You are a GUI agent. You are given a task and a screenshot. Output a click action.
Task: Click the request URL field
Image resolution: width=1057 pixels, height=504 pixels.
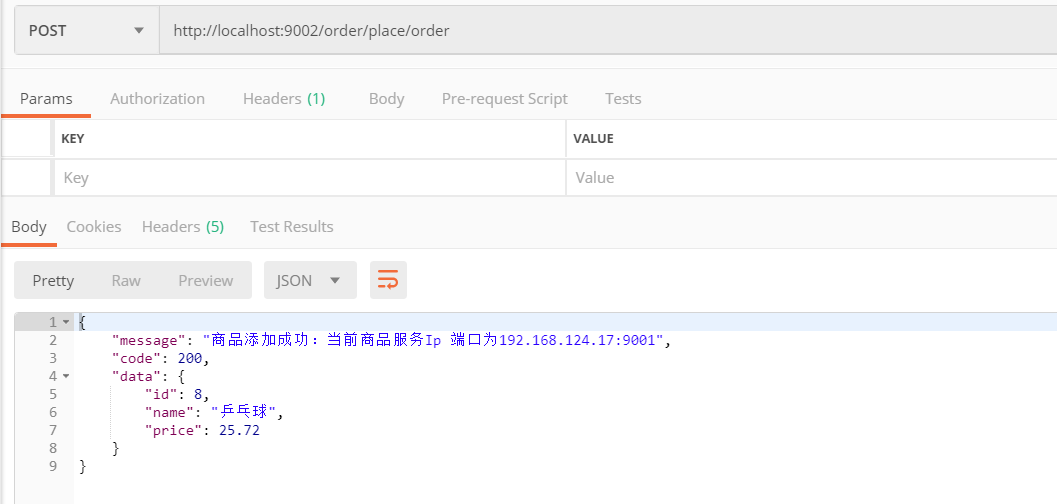coord(608,30)
